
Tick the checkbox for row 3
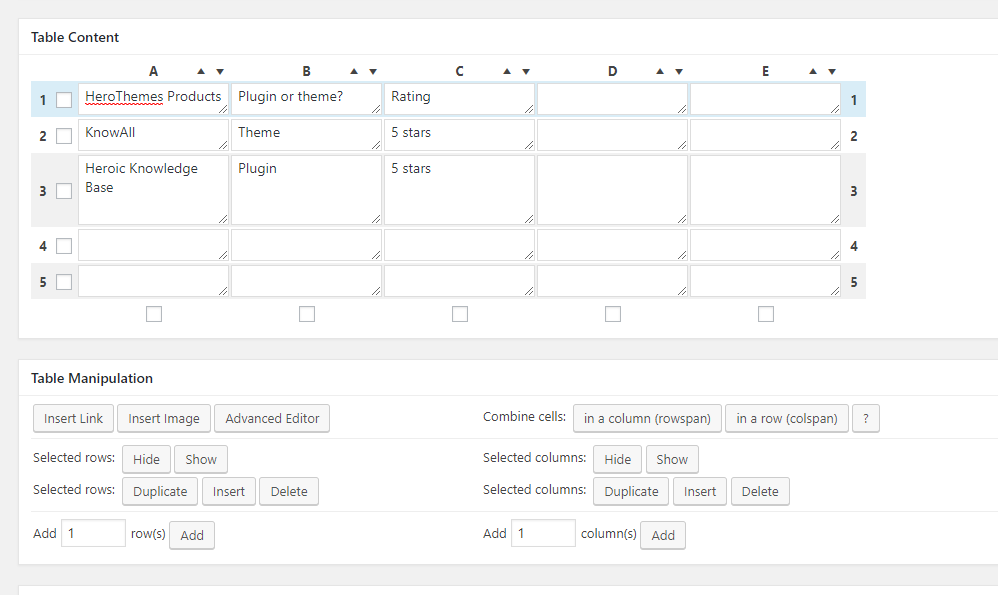pos(64,191)
